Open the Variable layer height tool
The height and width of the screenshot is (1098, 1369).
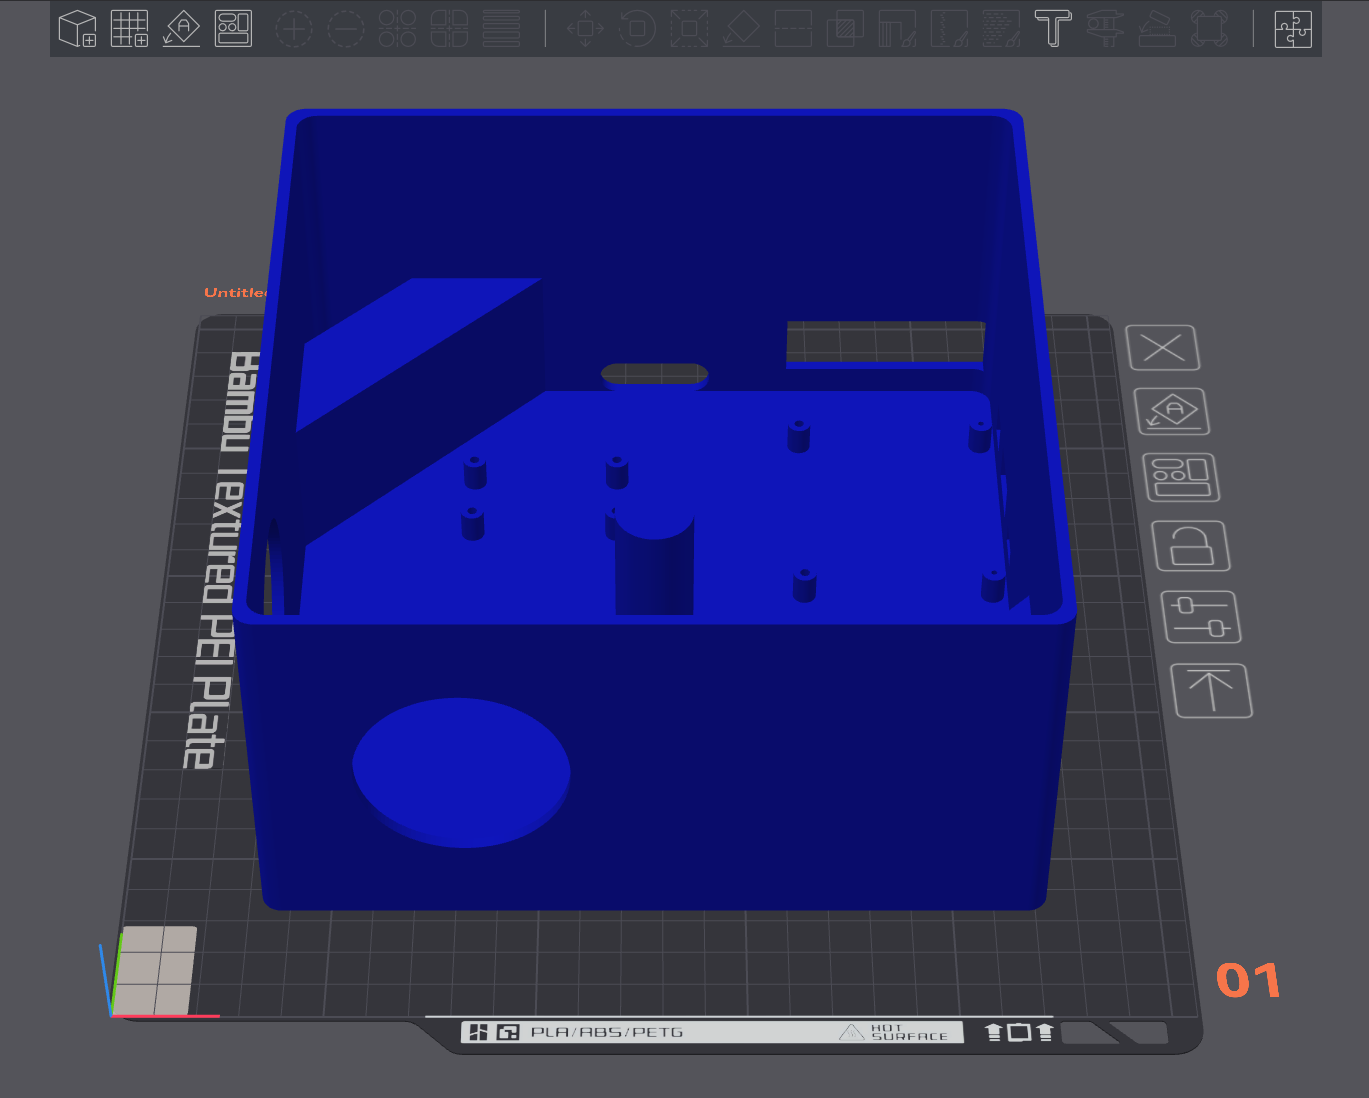tap(501, 29)
